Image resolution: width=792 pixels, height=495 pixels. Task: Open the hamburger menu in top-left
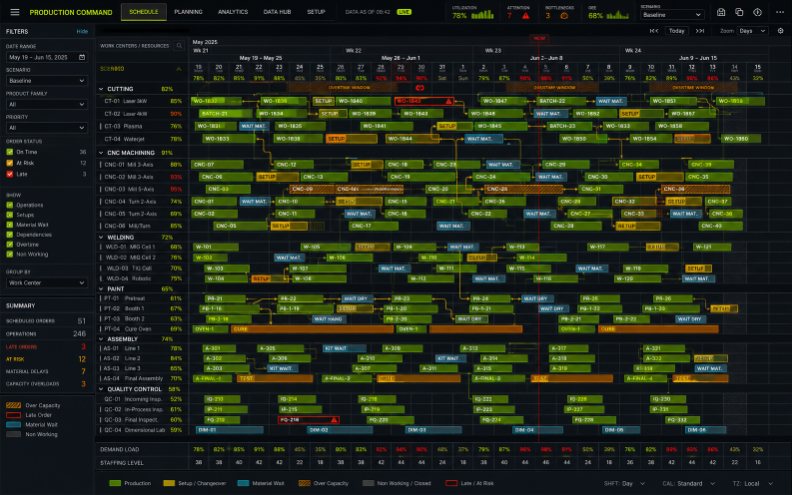pos(15,12)
